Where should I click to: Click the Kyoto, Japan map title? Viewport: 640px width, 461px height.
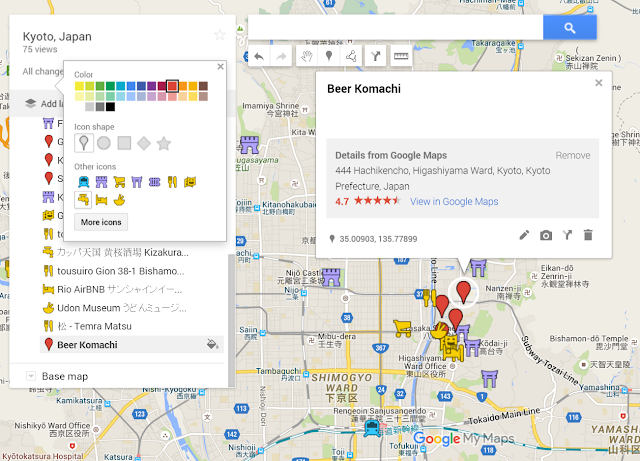click(57, 37)
